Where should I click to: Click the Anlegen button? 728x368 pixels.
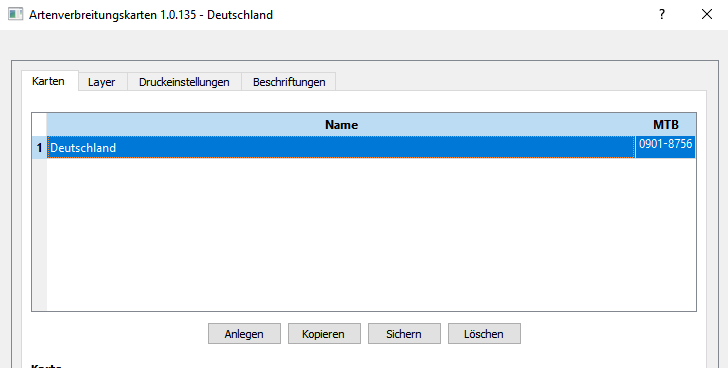pyautogui.click(x=244, y=334)
